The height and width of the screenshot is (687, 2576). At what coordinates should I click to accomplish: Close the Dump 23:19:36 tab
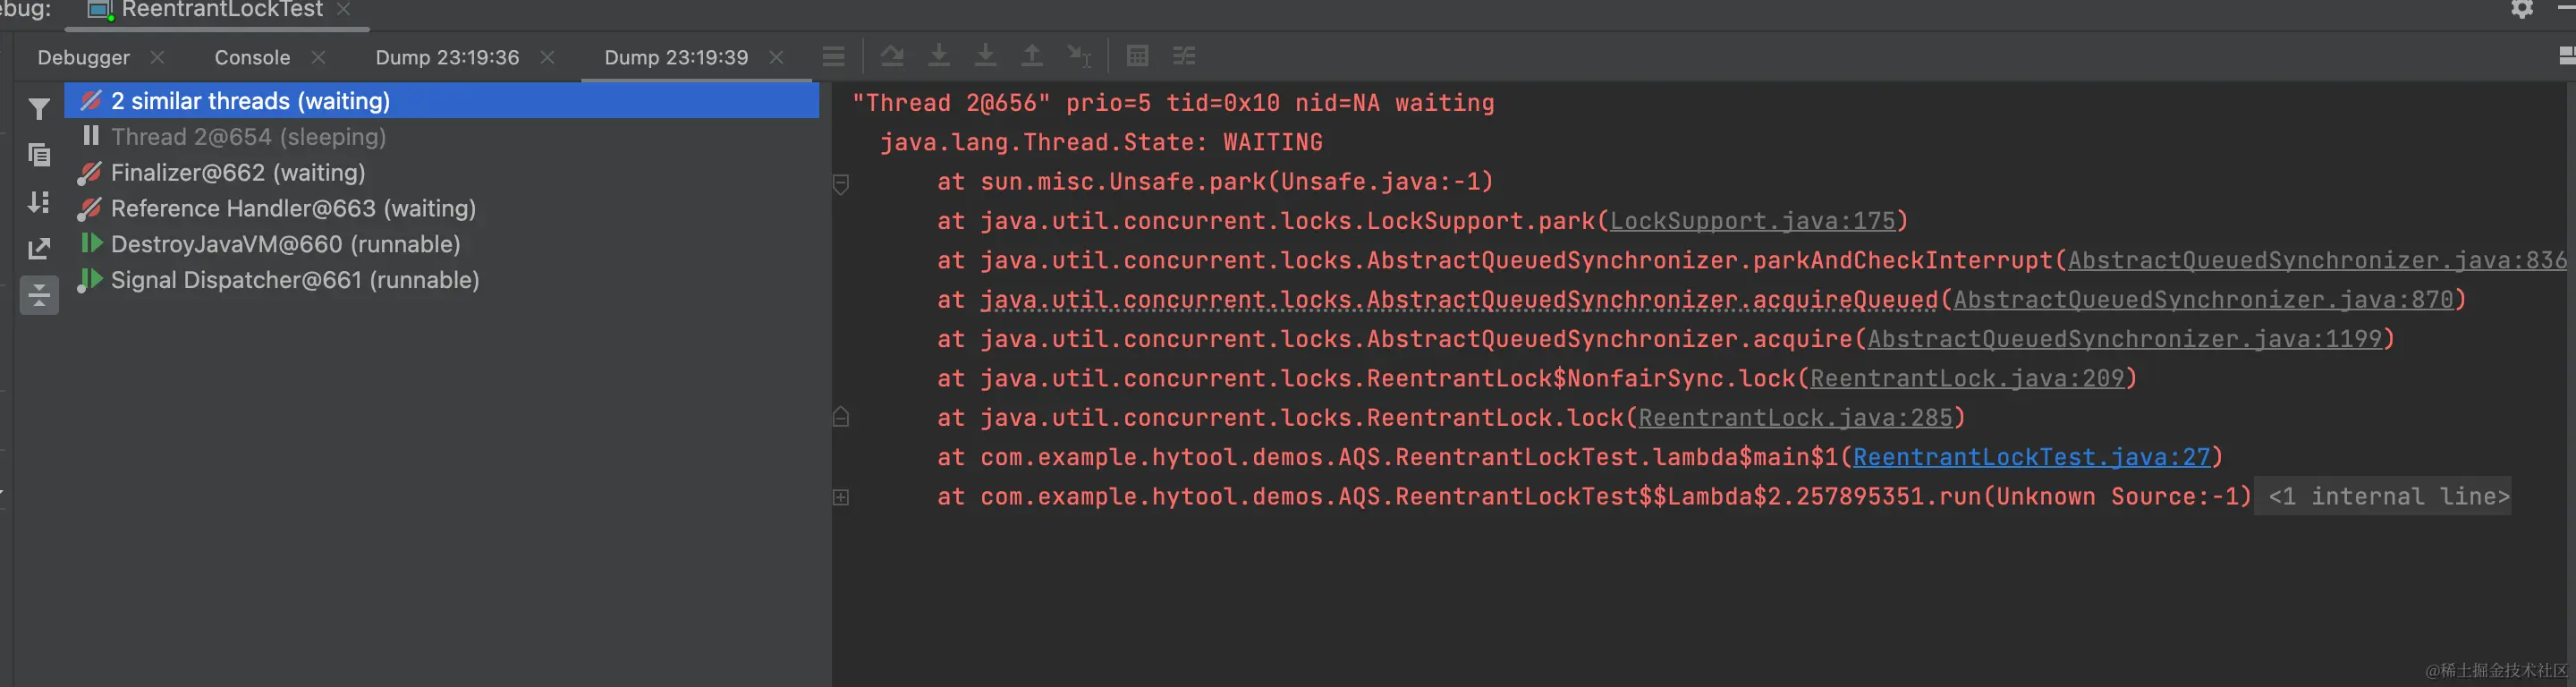pos(547,57)
